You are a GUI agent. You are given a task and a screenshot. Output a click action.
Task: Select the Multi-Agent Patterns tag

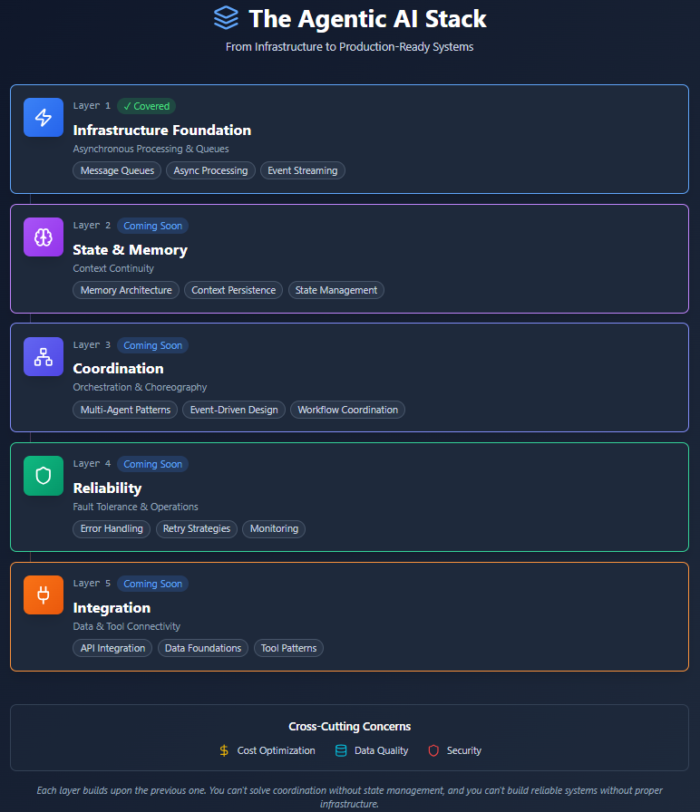click(x=125, y=410)
